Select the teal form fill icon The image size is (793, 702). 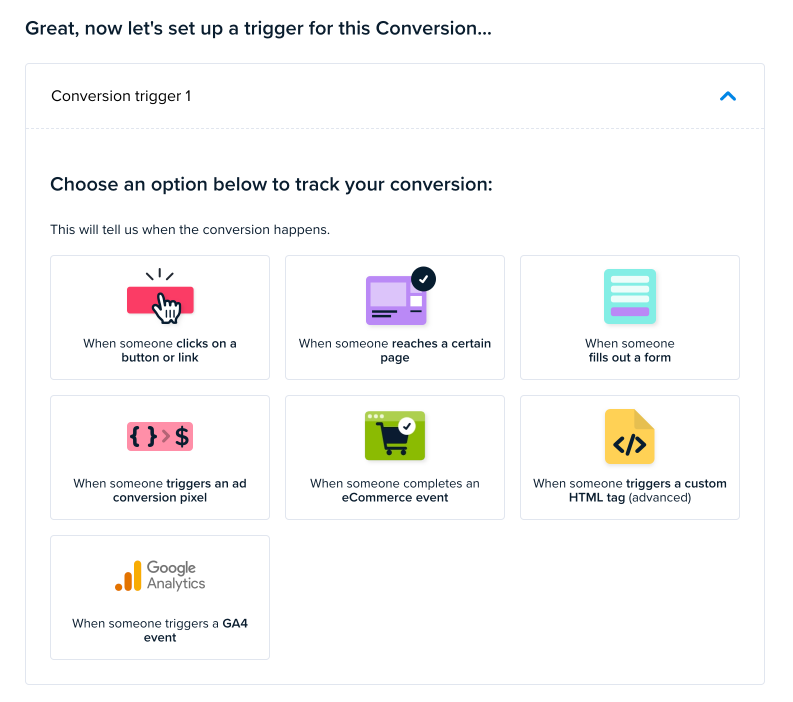630,296
